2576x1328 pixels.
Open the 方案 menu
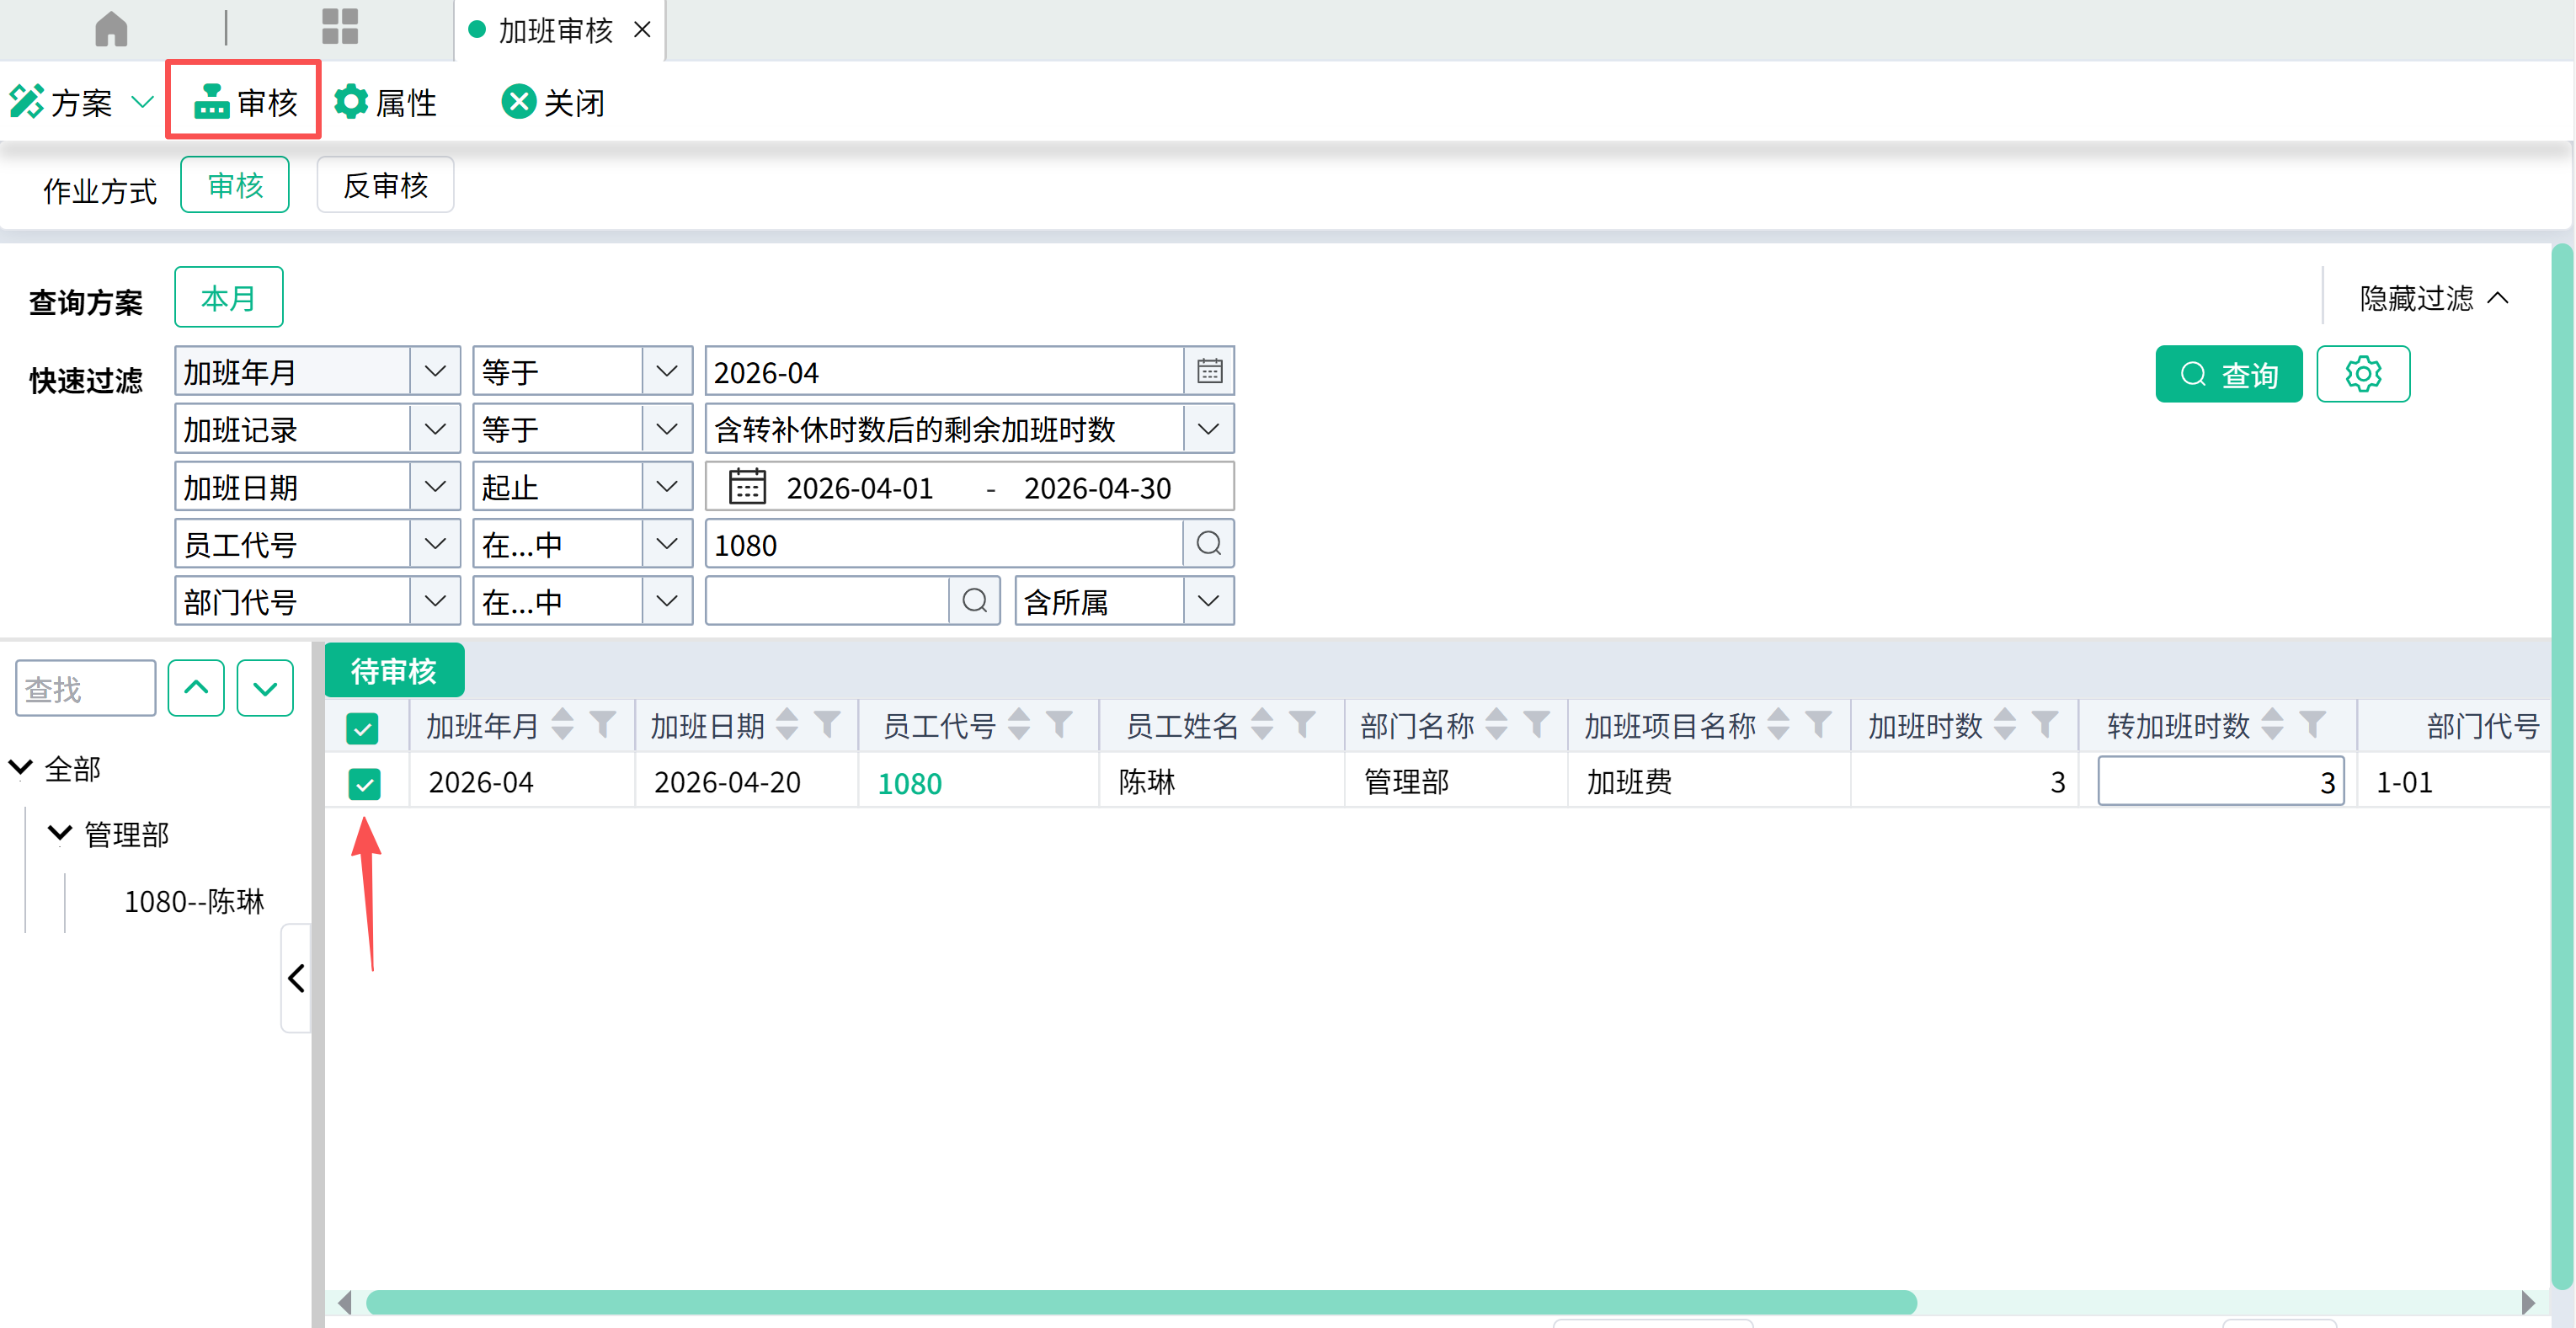click(80, 102)
